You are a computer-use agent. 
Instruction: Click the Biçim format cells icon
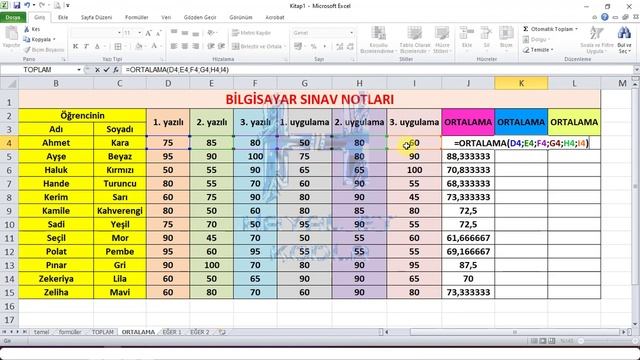tap(506, 38)
